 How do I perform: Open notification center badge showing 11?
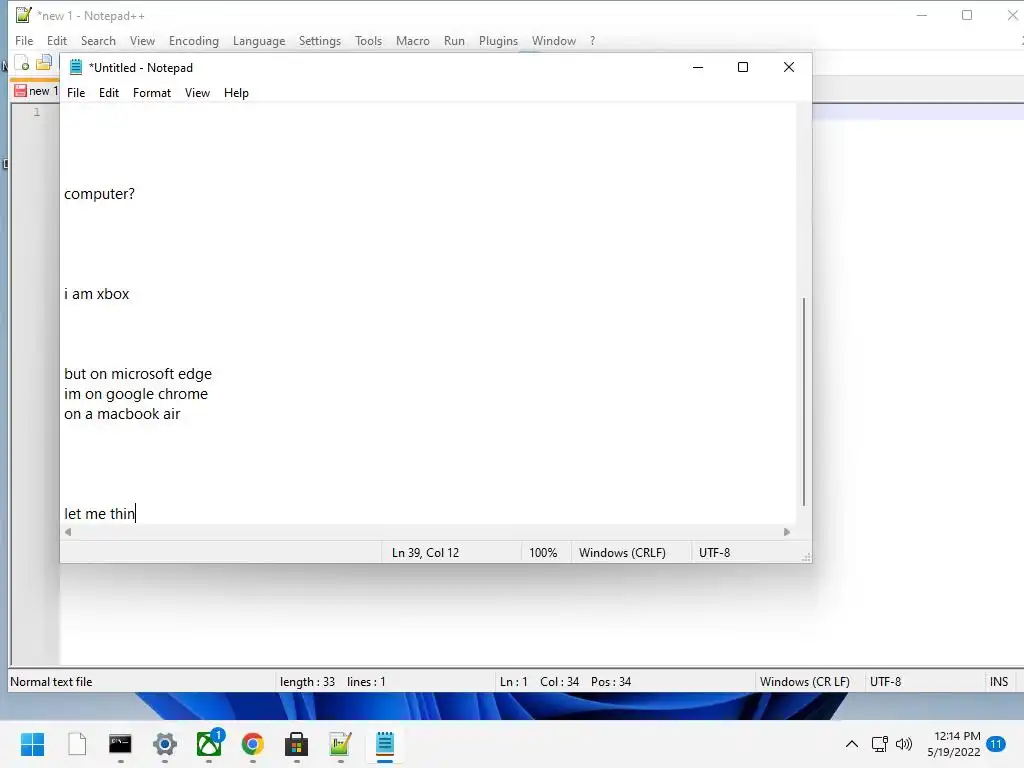pyautogui.click(x=996, y=744)
